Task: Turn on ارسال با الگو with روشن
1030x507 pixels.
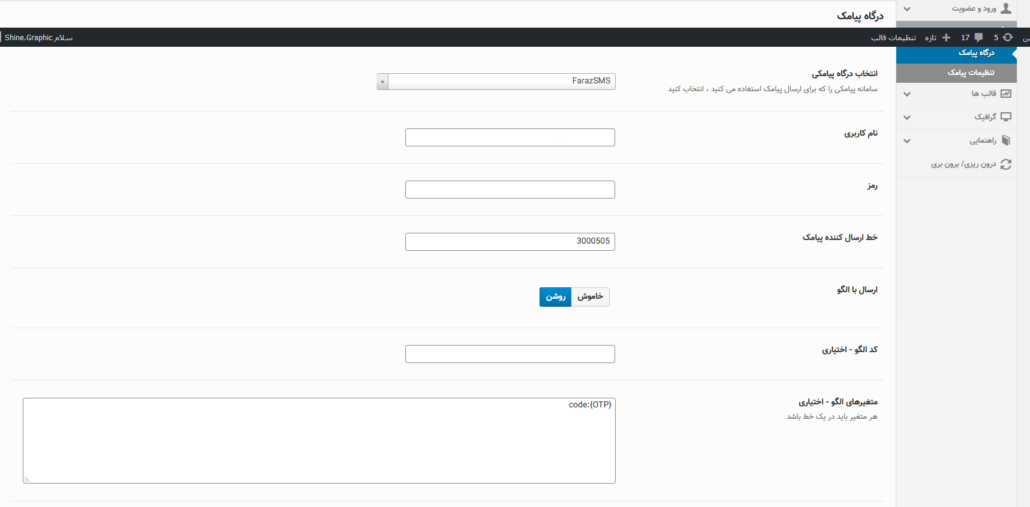Action: (555, 297)
